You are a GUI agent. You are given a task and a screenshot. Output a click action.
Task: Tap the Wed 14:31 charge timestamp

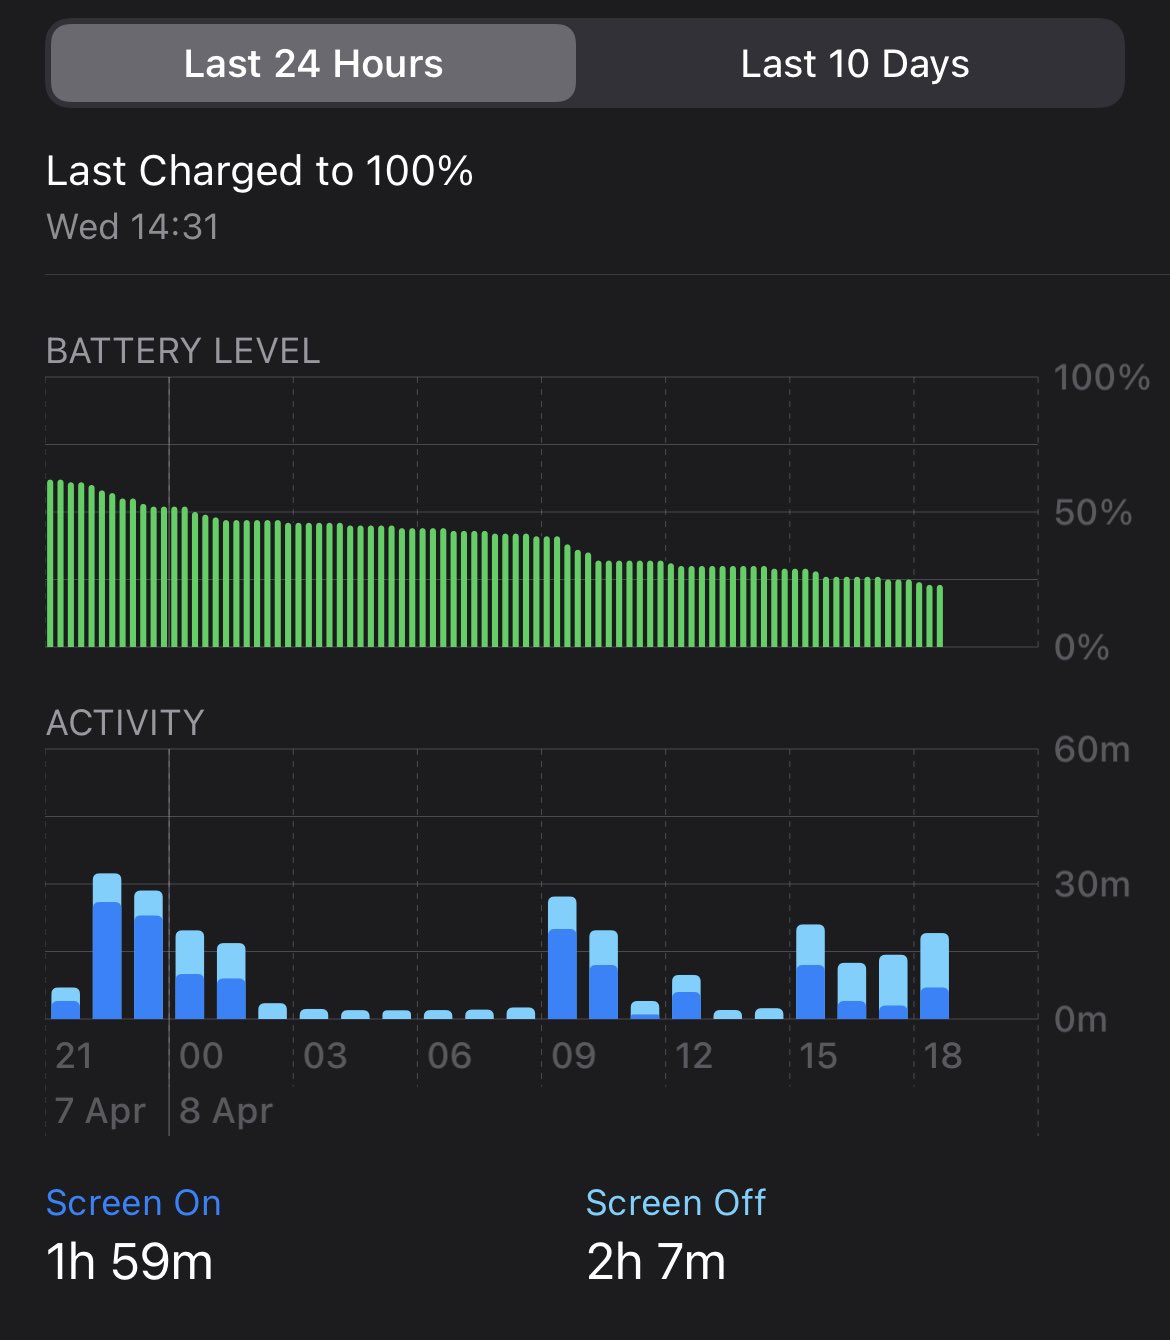click(133, 227)
